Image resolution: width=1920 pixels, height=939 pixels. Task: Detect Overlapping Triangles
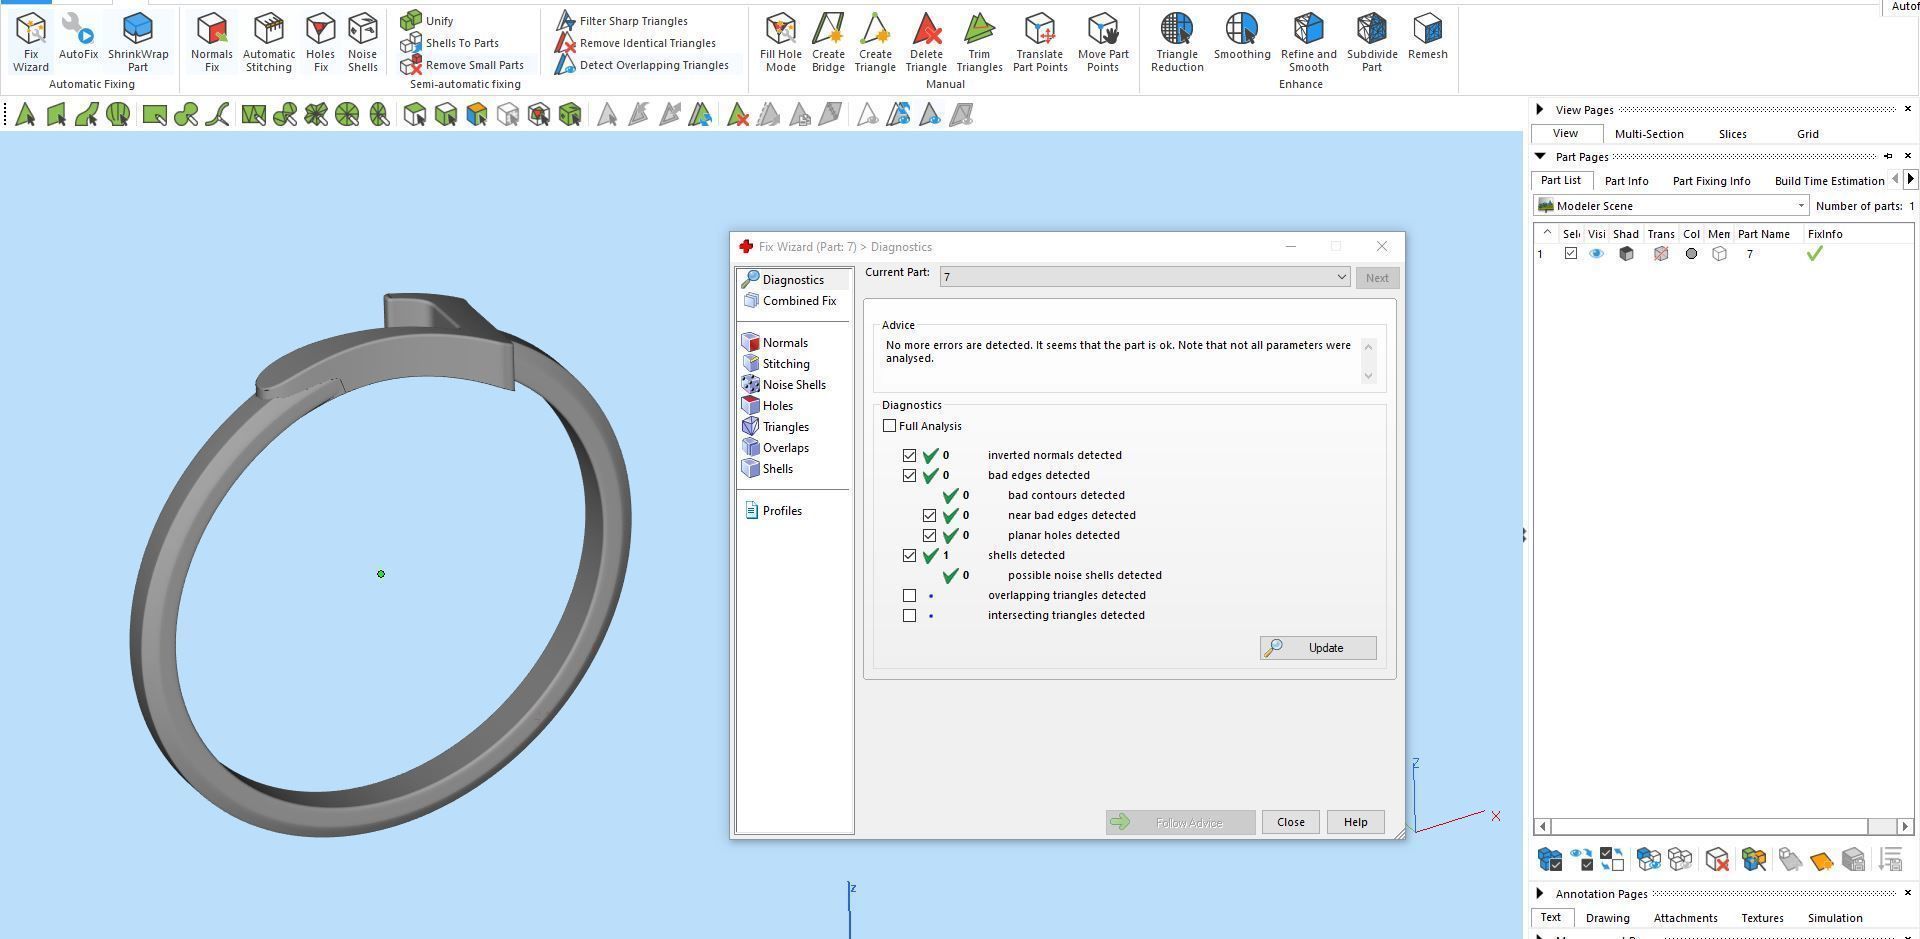click(642, 65)
